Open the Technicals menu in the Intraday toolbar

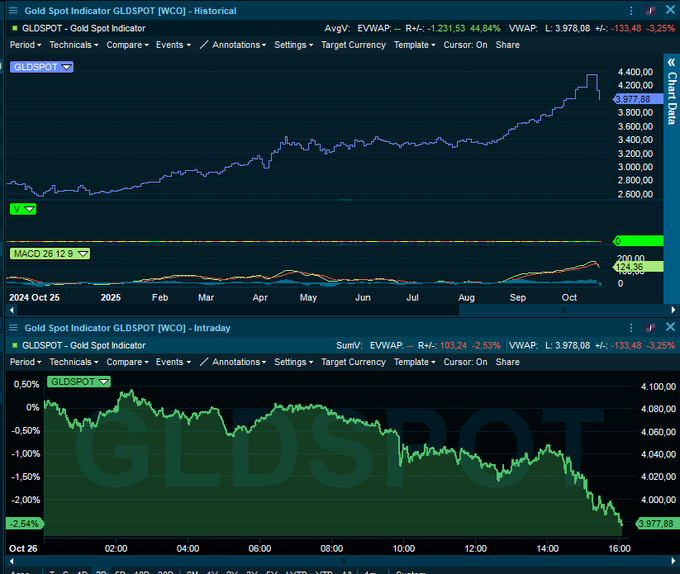pos(74,362)
